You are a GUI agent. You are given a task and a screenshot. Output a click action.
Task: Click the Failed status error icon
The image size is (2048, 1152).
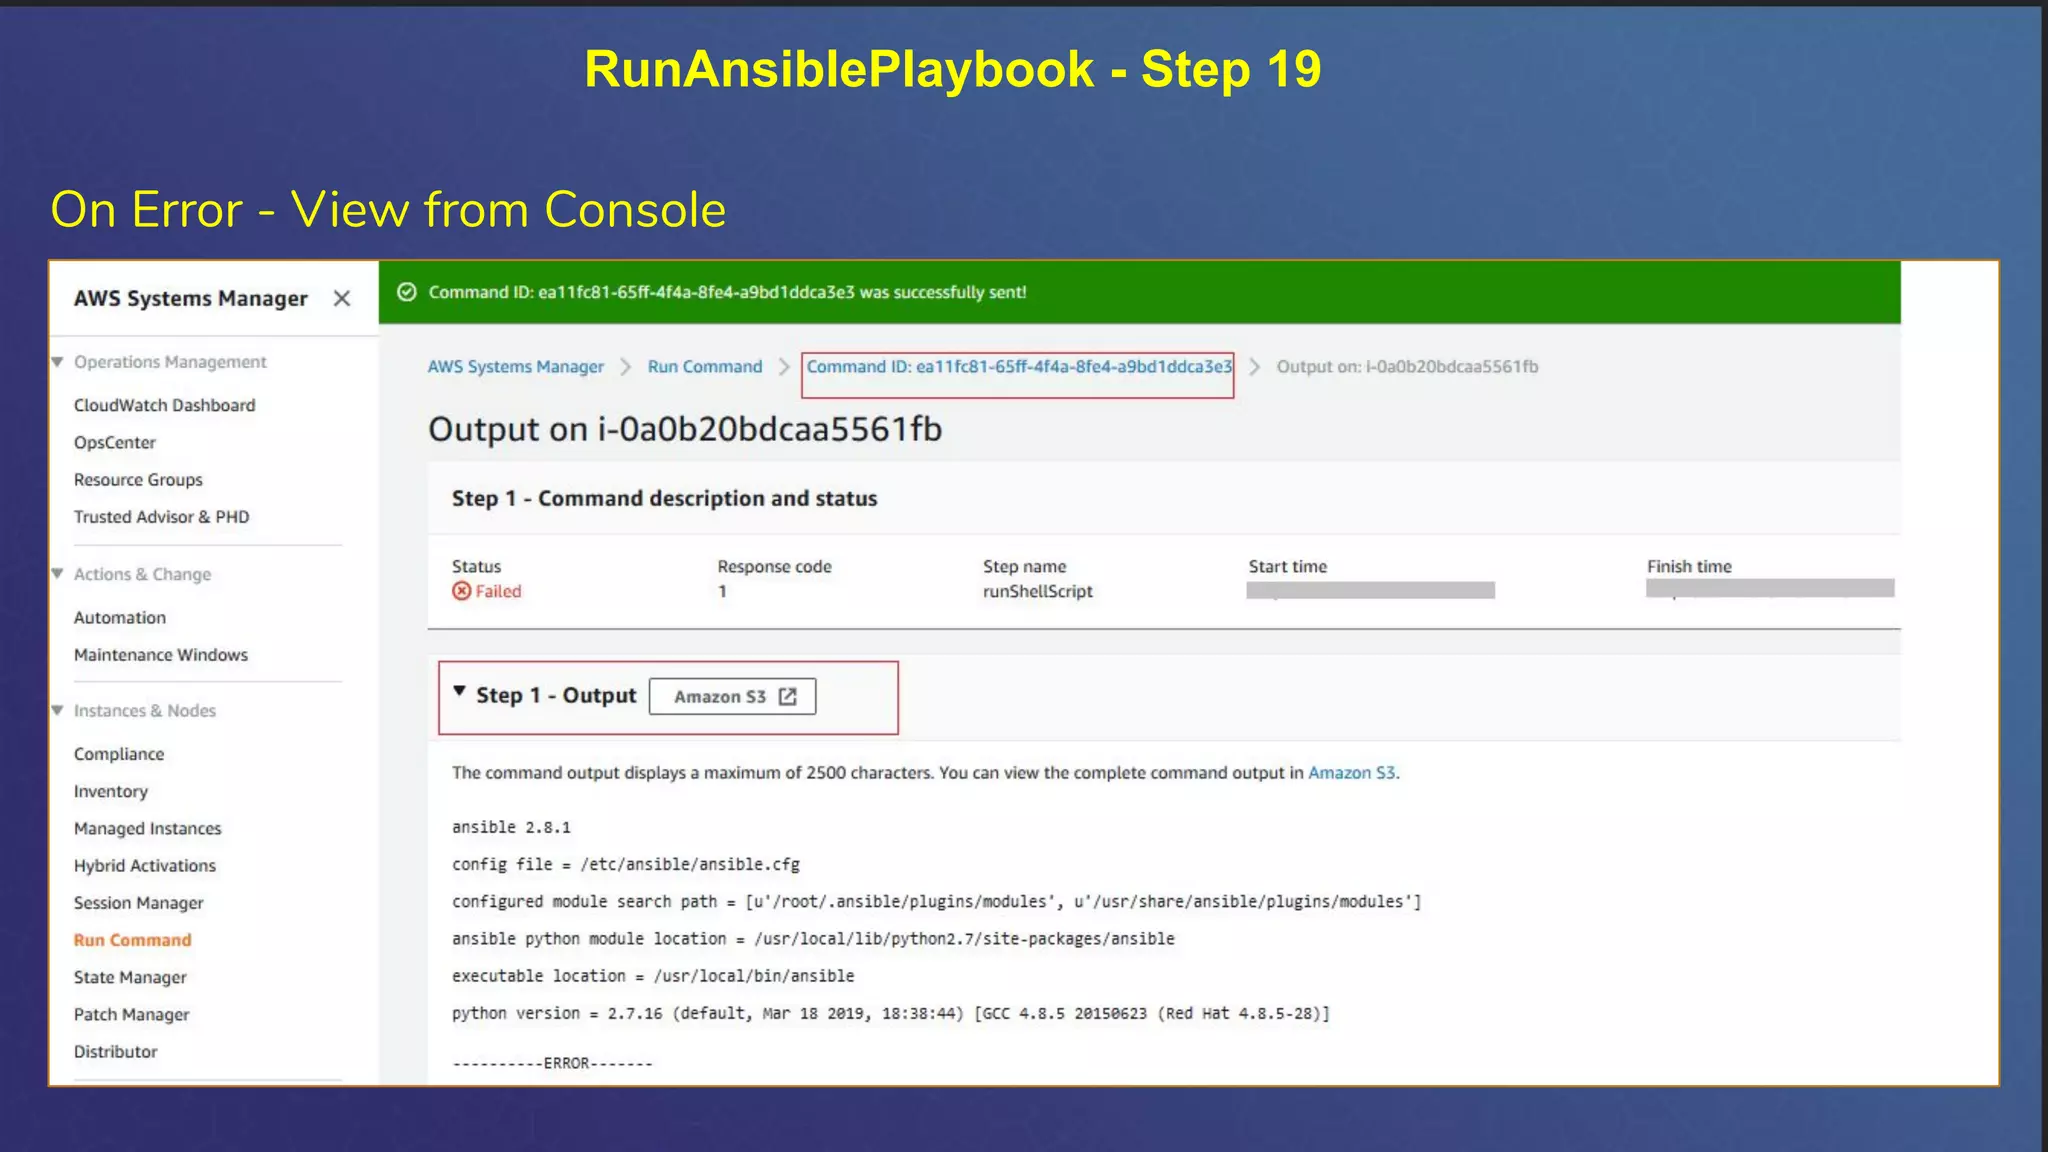(461, 591)
